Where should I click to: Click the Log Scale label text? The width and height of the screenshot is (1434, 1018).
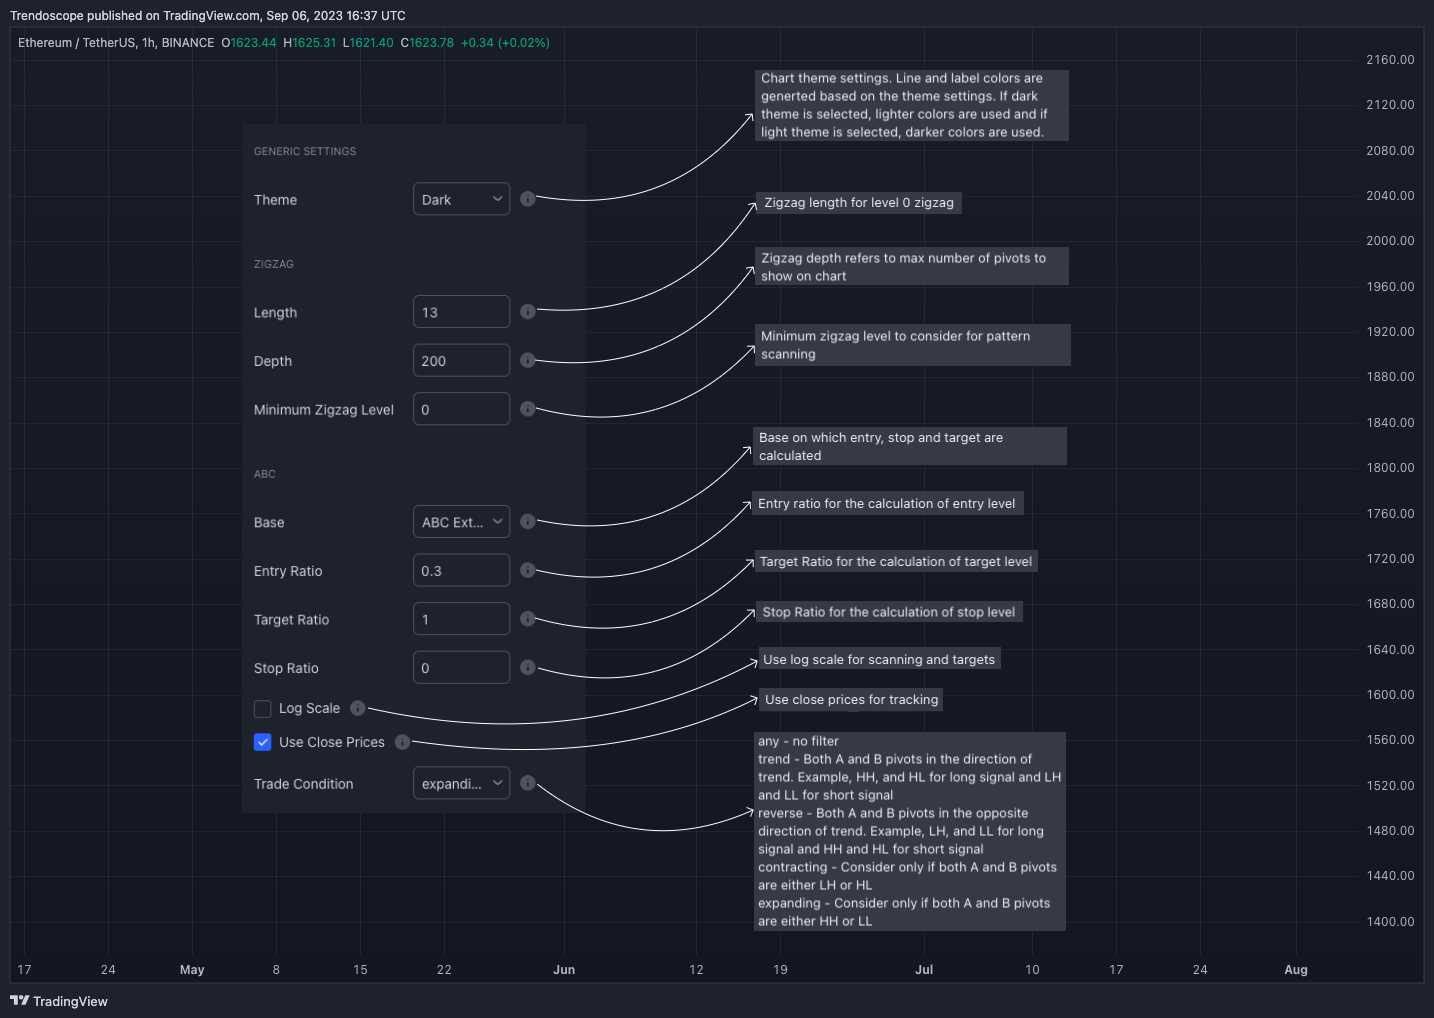[x=309, y=708]
